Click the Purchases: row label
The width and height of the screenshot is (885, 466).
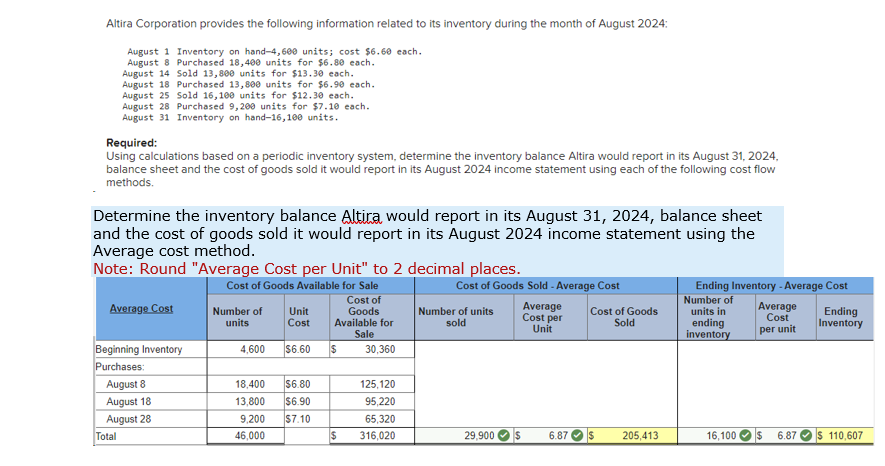120,367
